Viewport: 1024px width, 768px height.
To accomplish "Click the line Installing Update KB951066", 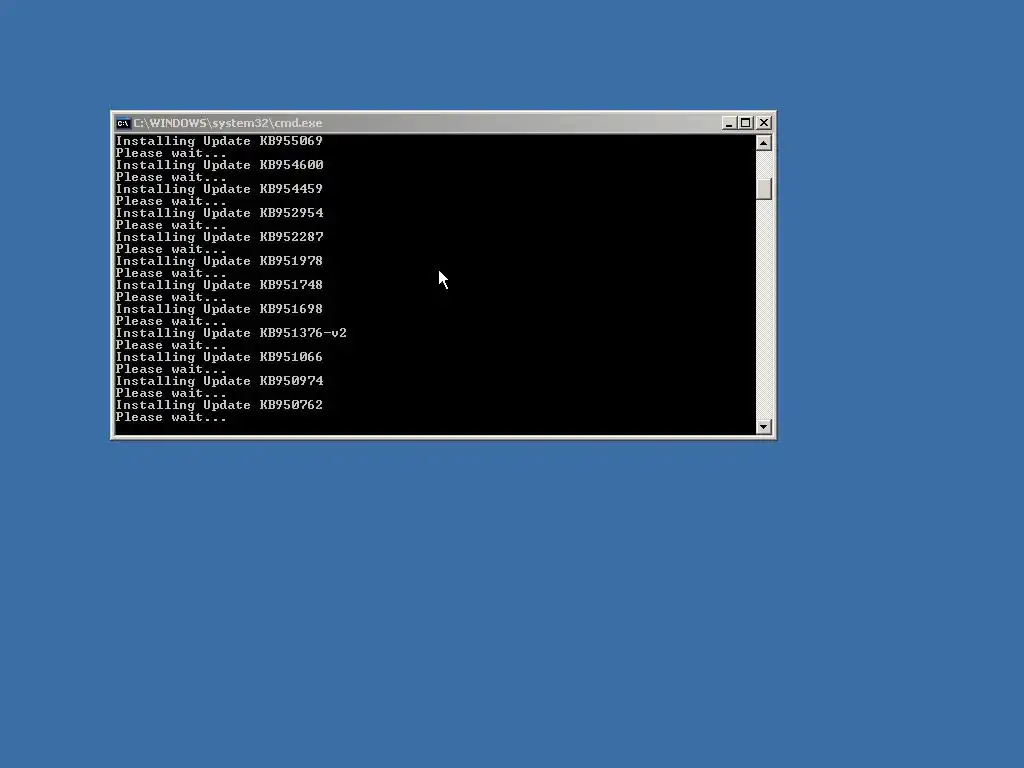I will coord(219,357).
